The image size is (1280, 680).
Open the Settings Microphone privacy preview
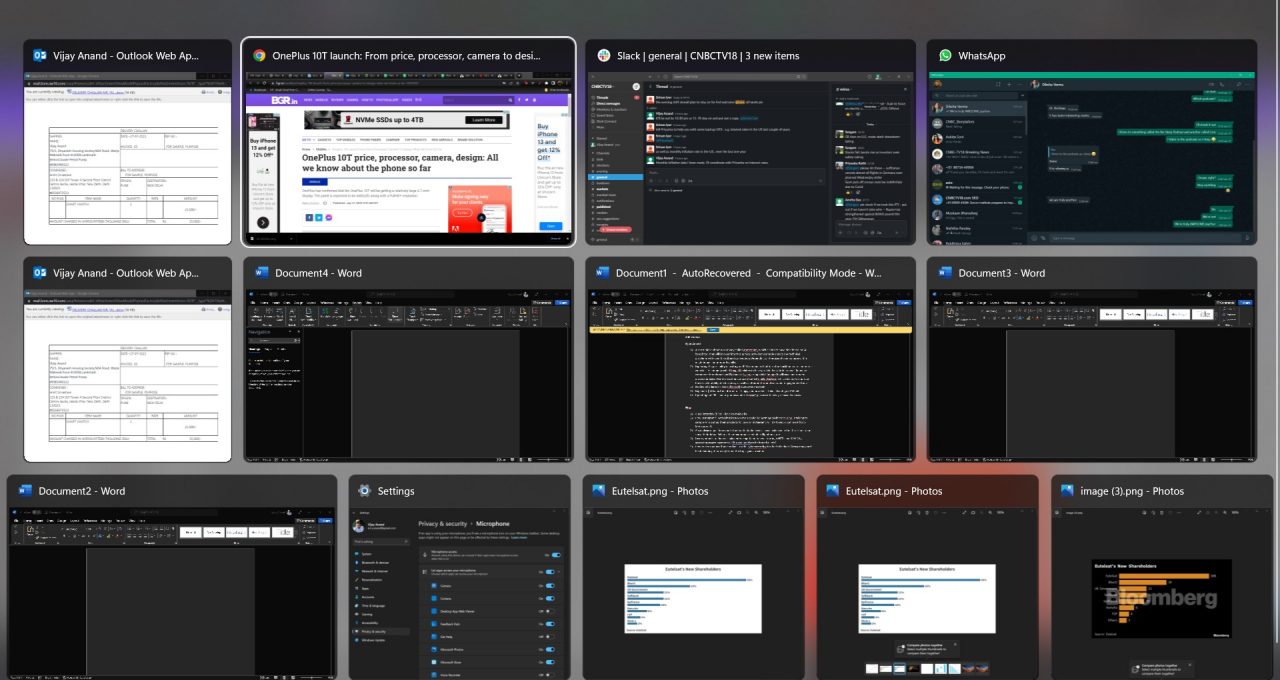click(x=459, y=590)
